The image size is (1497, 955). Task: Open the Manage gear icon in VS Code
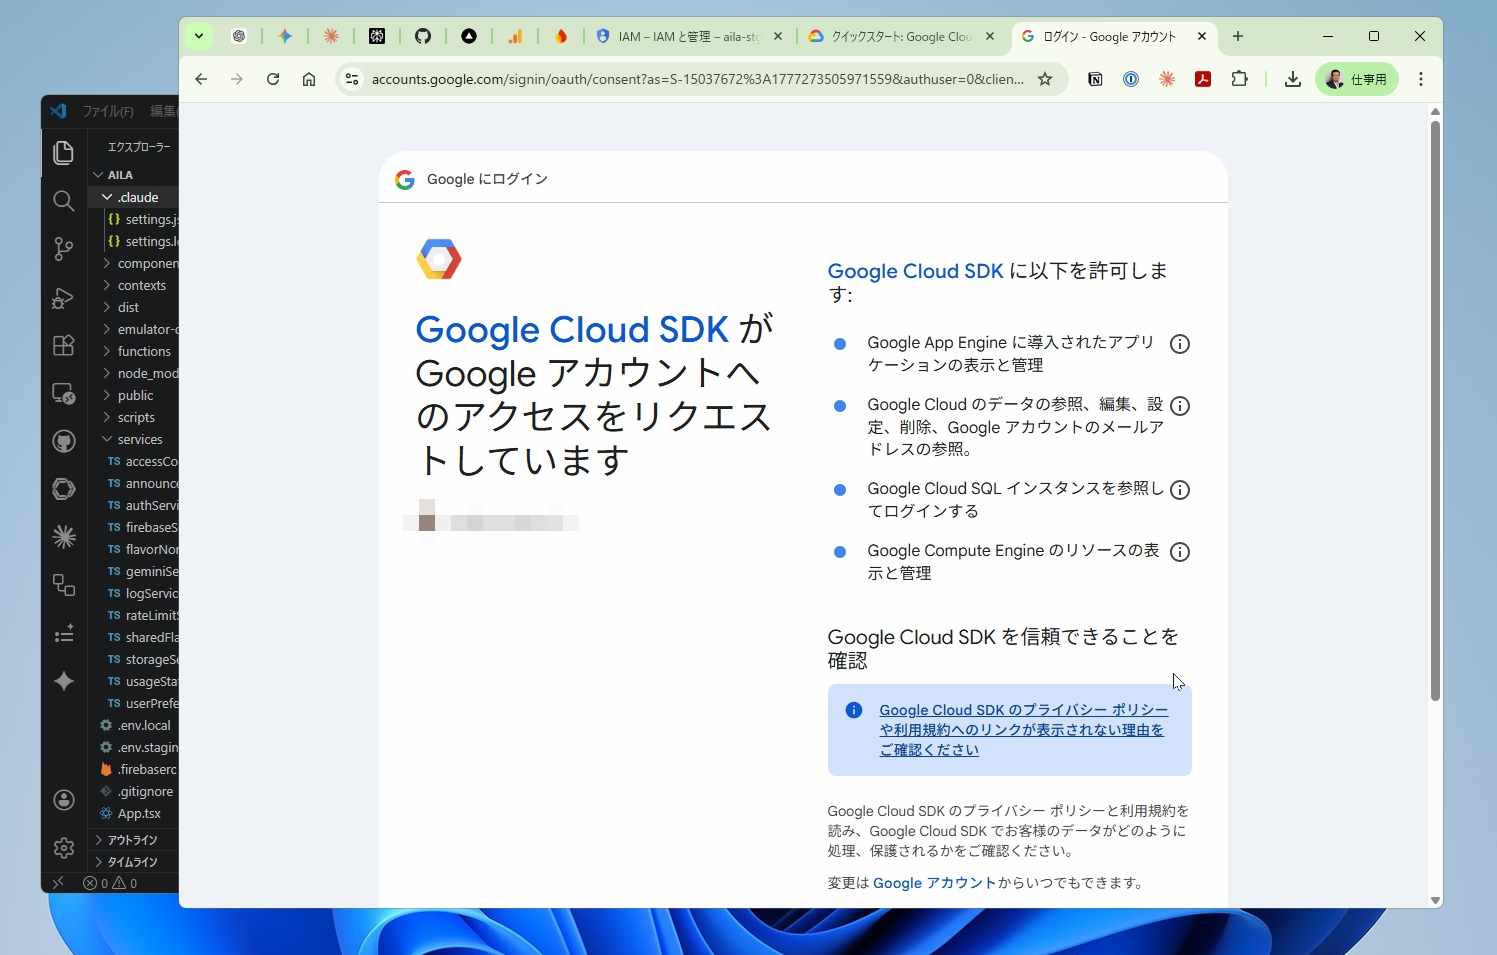(x=63, y=848)
